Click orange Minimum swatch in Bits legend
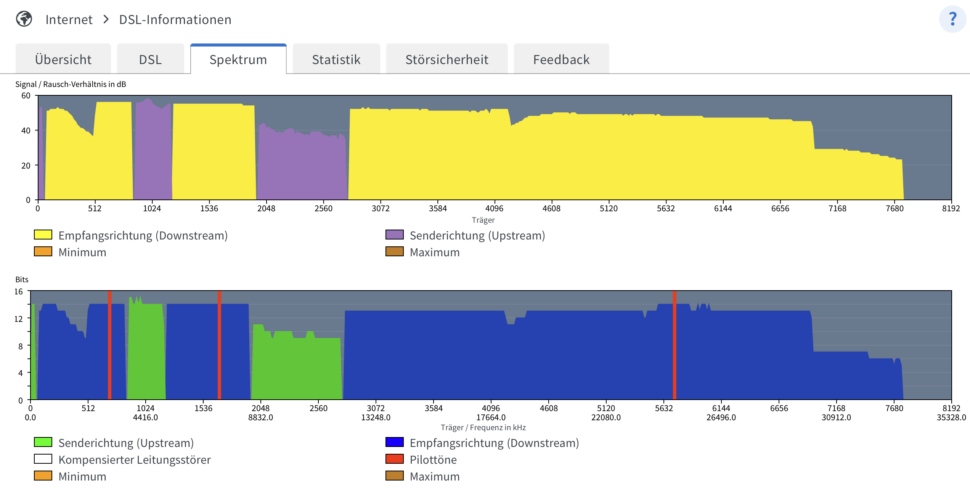This screenshot has height=495, width=970. click(x=43, y=476)
